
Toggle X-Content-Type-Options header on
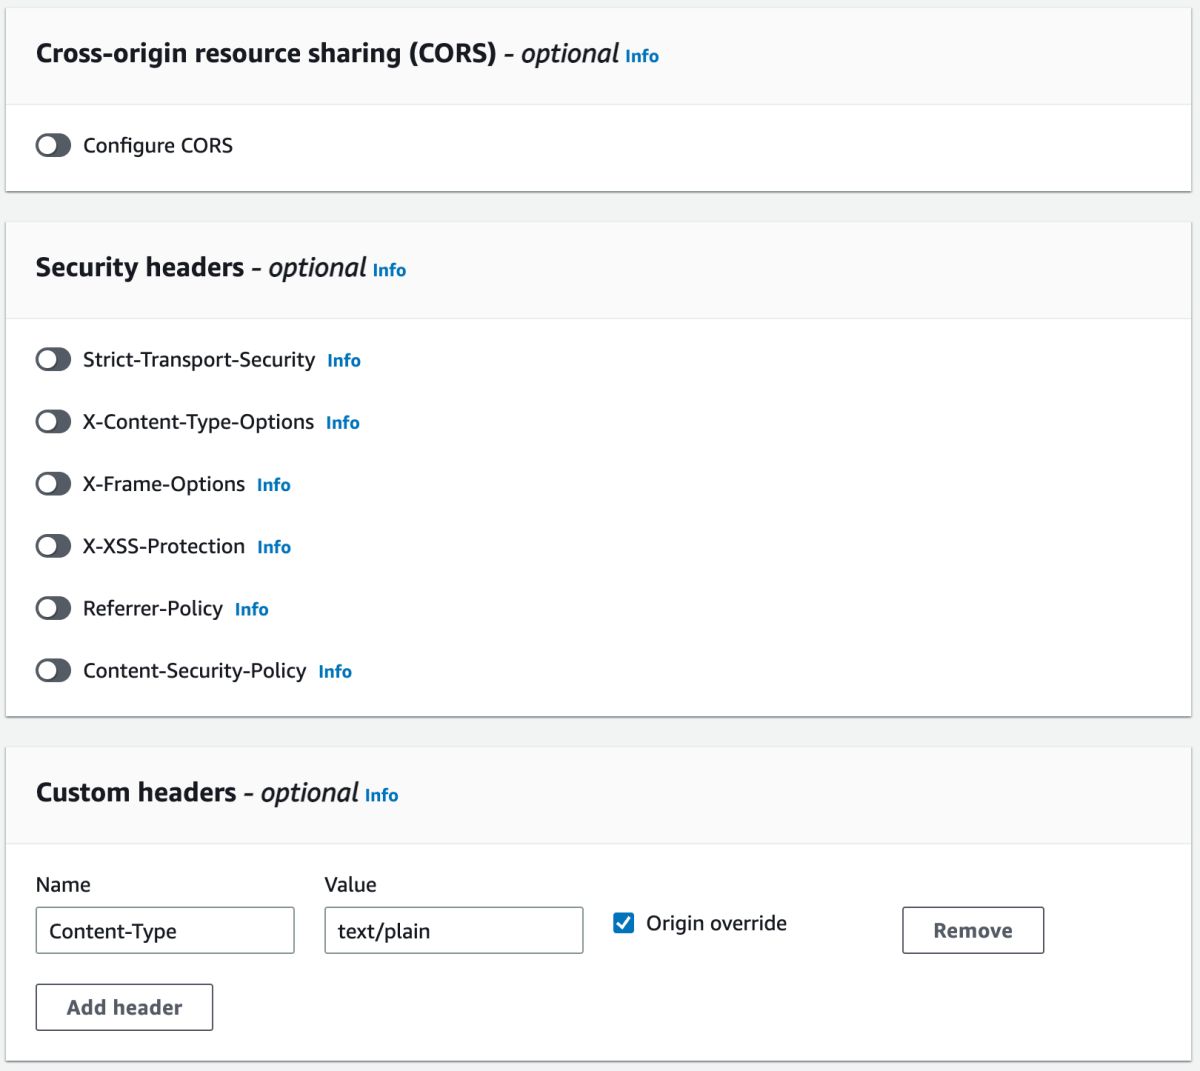point(53,422)
